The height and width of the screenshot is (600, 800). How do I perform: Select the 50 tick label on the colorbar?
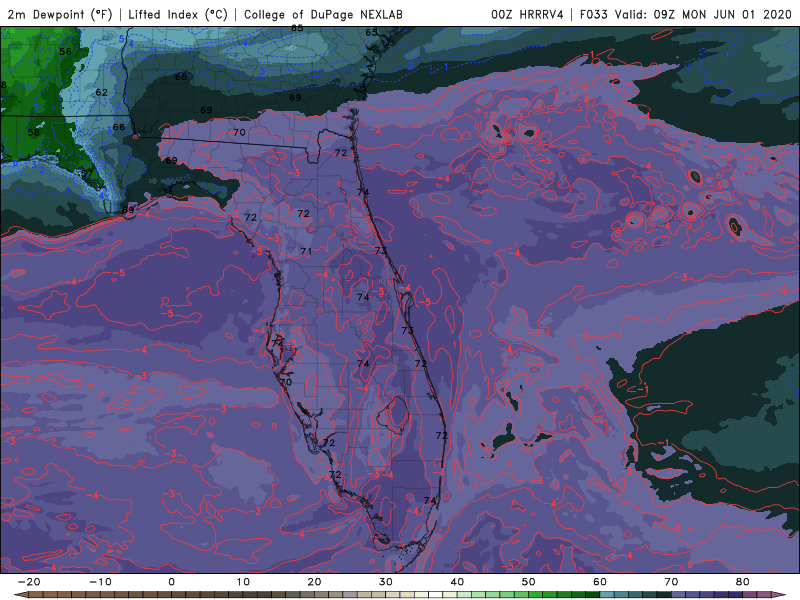[529, 582]
